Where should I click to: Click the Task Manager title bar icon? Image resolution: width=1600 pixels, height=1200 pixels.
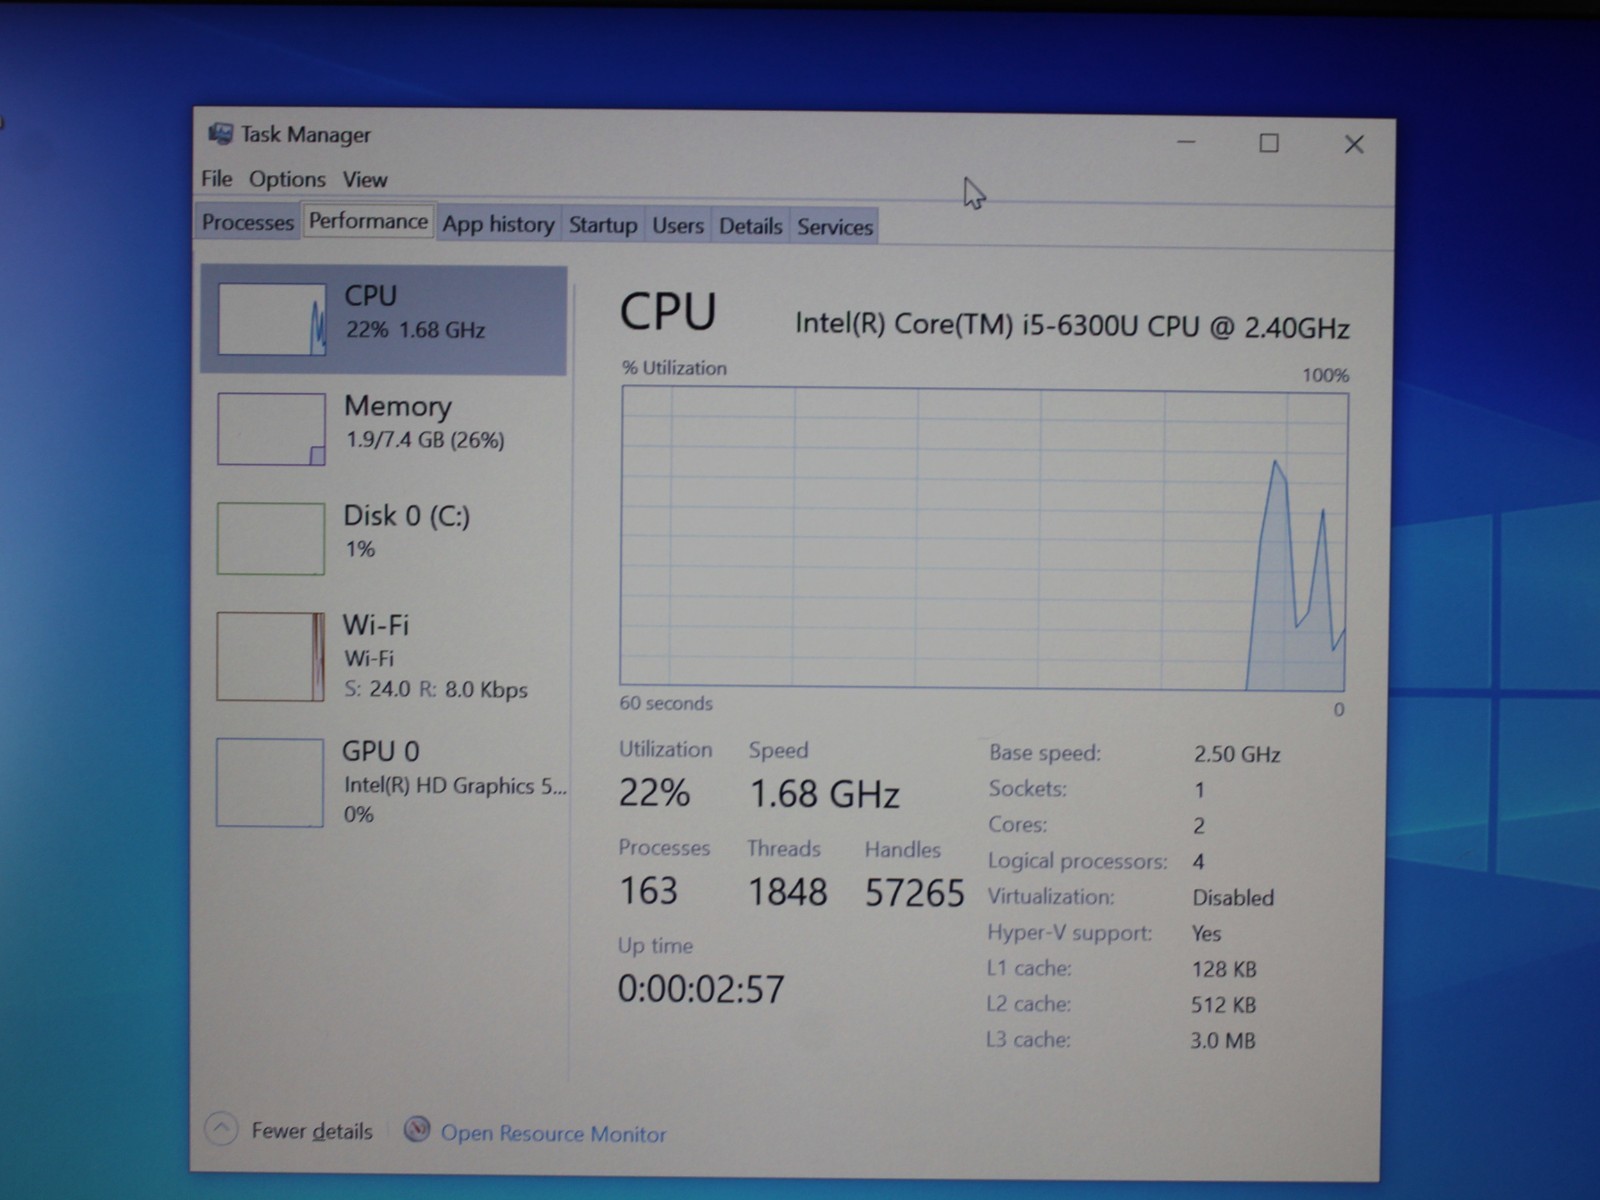220,133
